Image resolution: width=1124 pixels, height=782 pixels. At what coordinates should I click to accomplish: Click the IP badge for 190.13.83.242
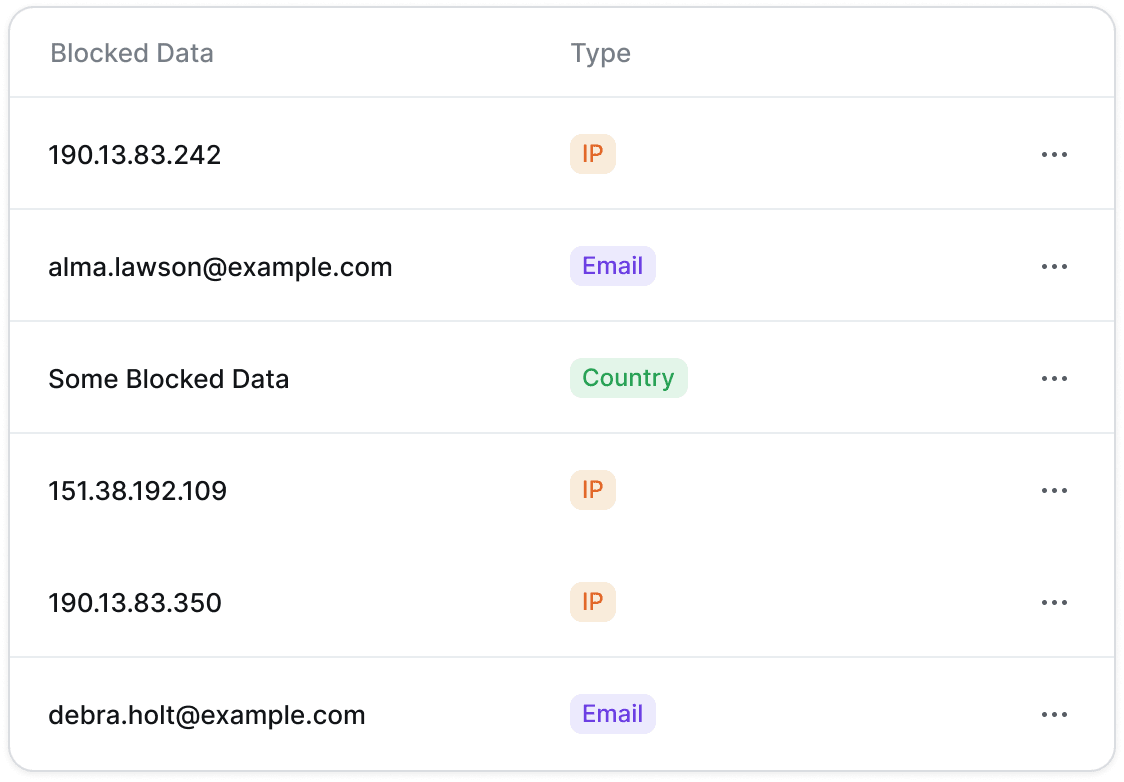click(593, 154)
